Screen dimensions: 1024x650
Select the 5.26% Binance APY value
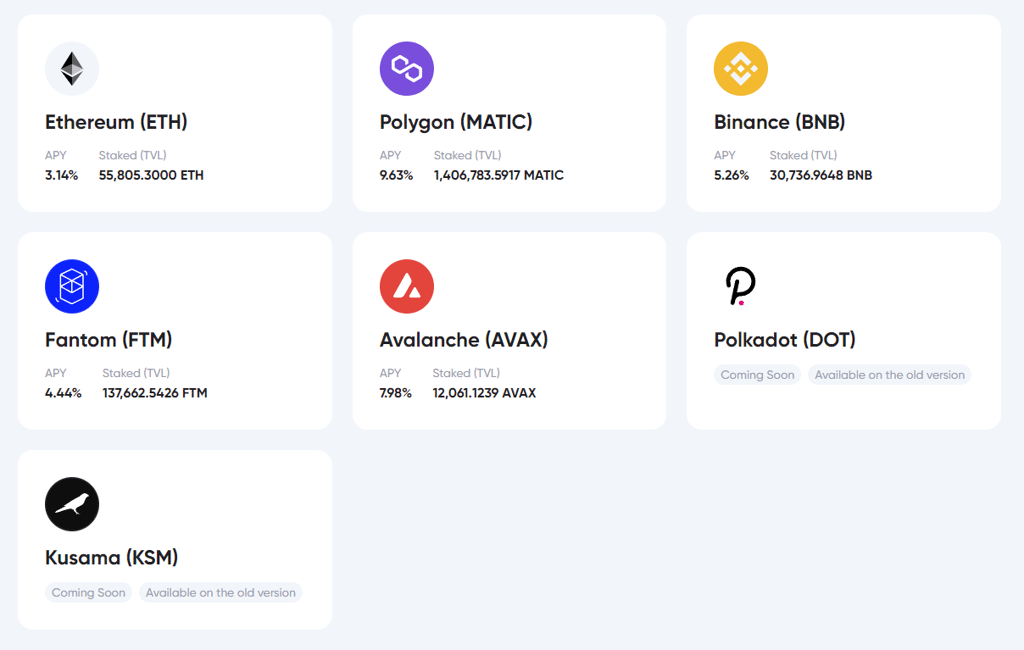tap(731, 175)
